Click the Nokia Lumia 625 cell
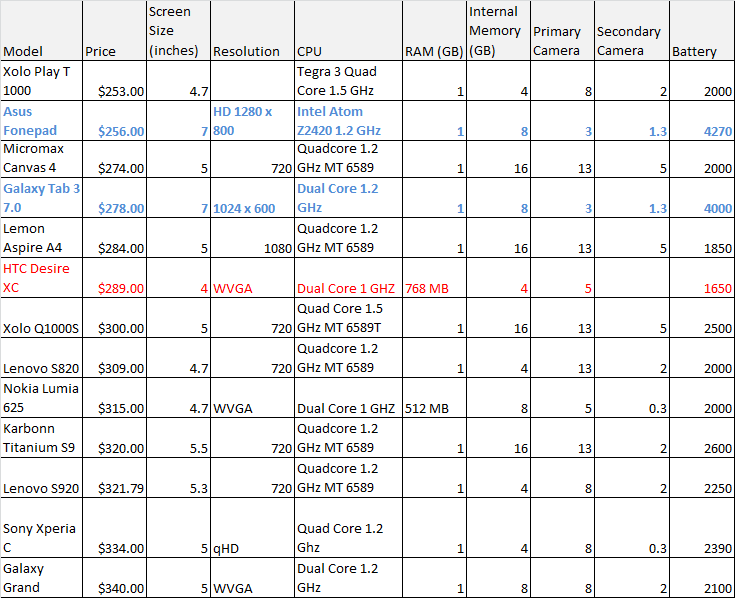Viewport: 735px width, 598px height. click(x=41, y=398)
